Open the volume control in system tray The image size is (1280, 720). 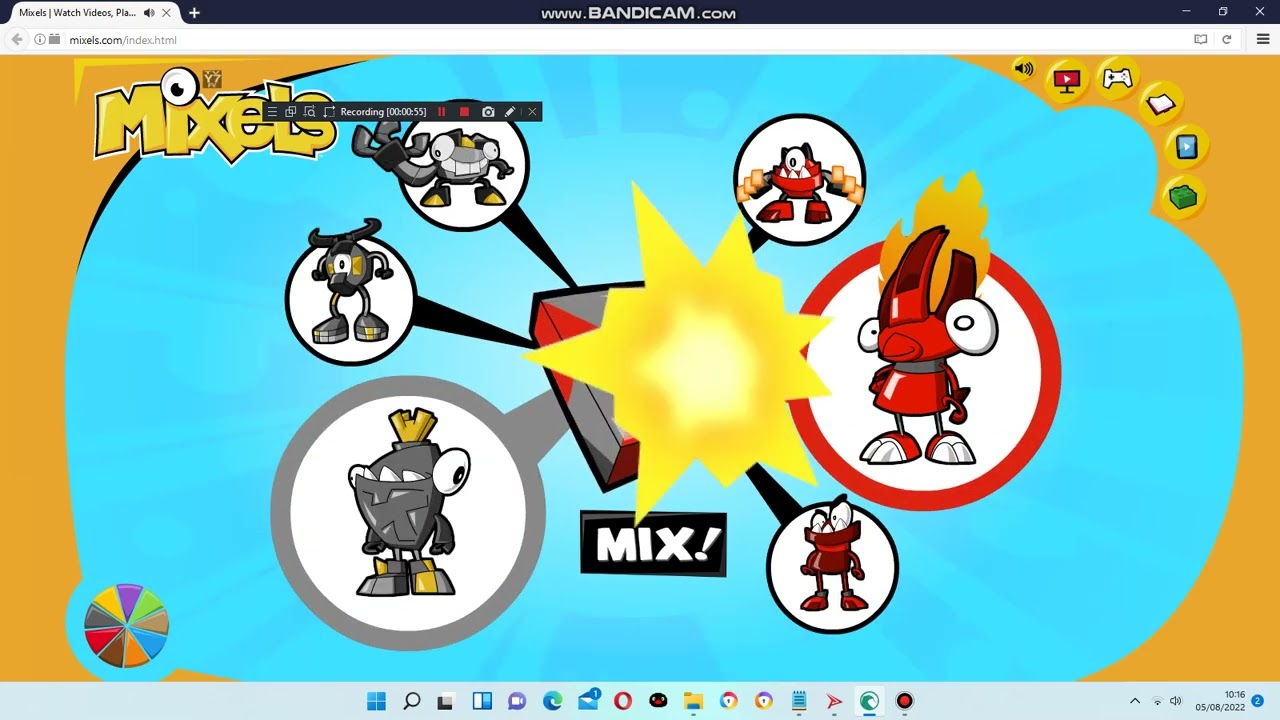coord(1176,701)
